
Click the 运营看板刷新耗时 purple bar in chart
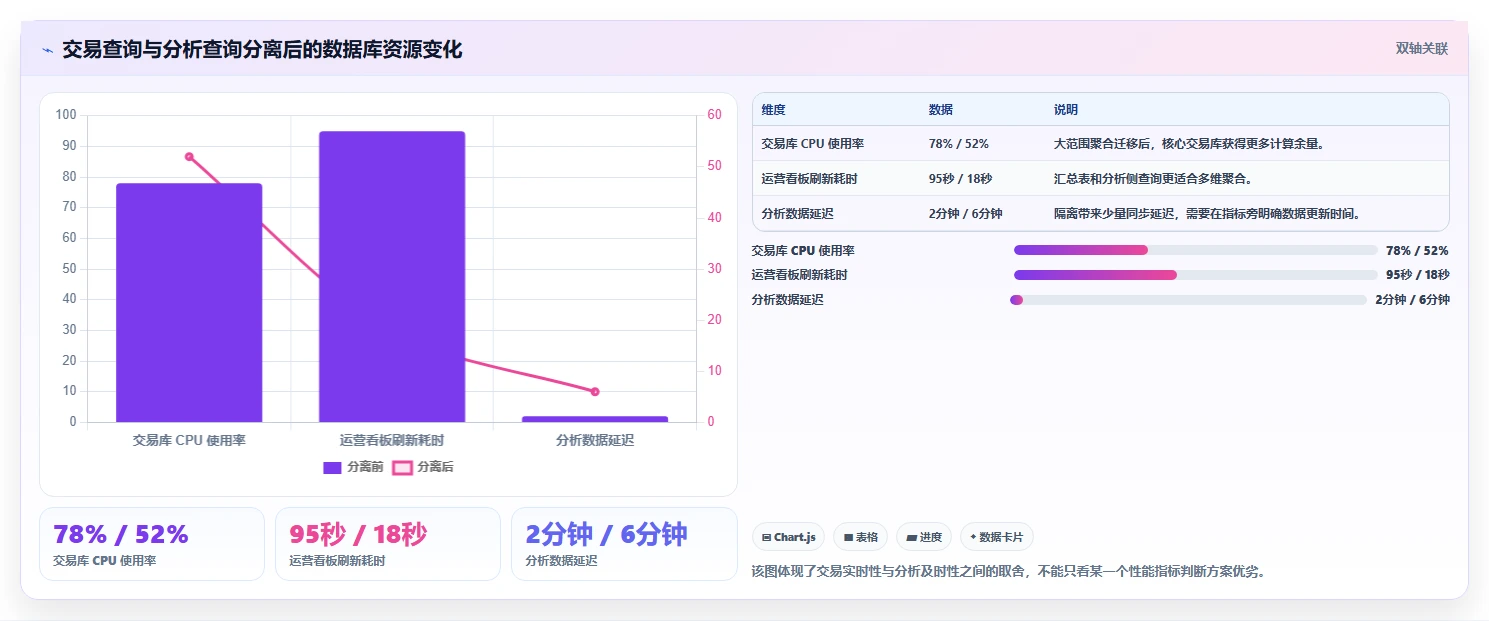(392, 276)
